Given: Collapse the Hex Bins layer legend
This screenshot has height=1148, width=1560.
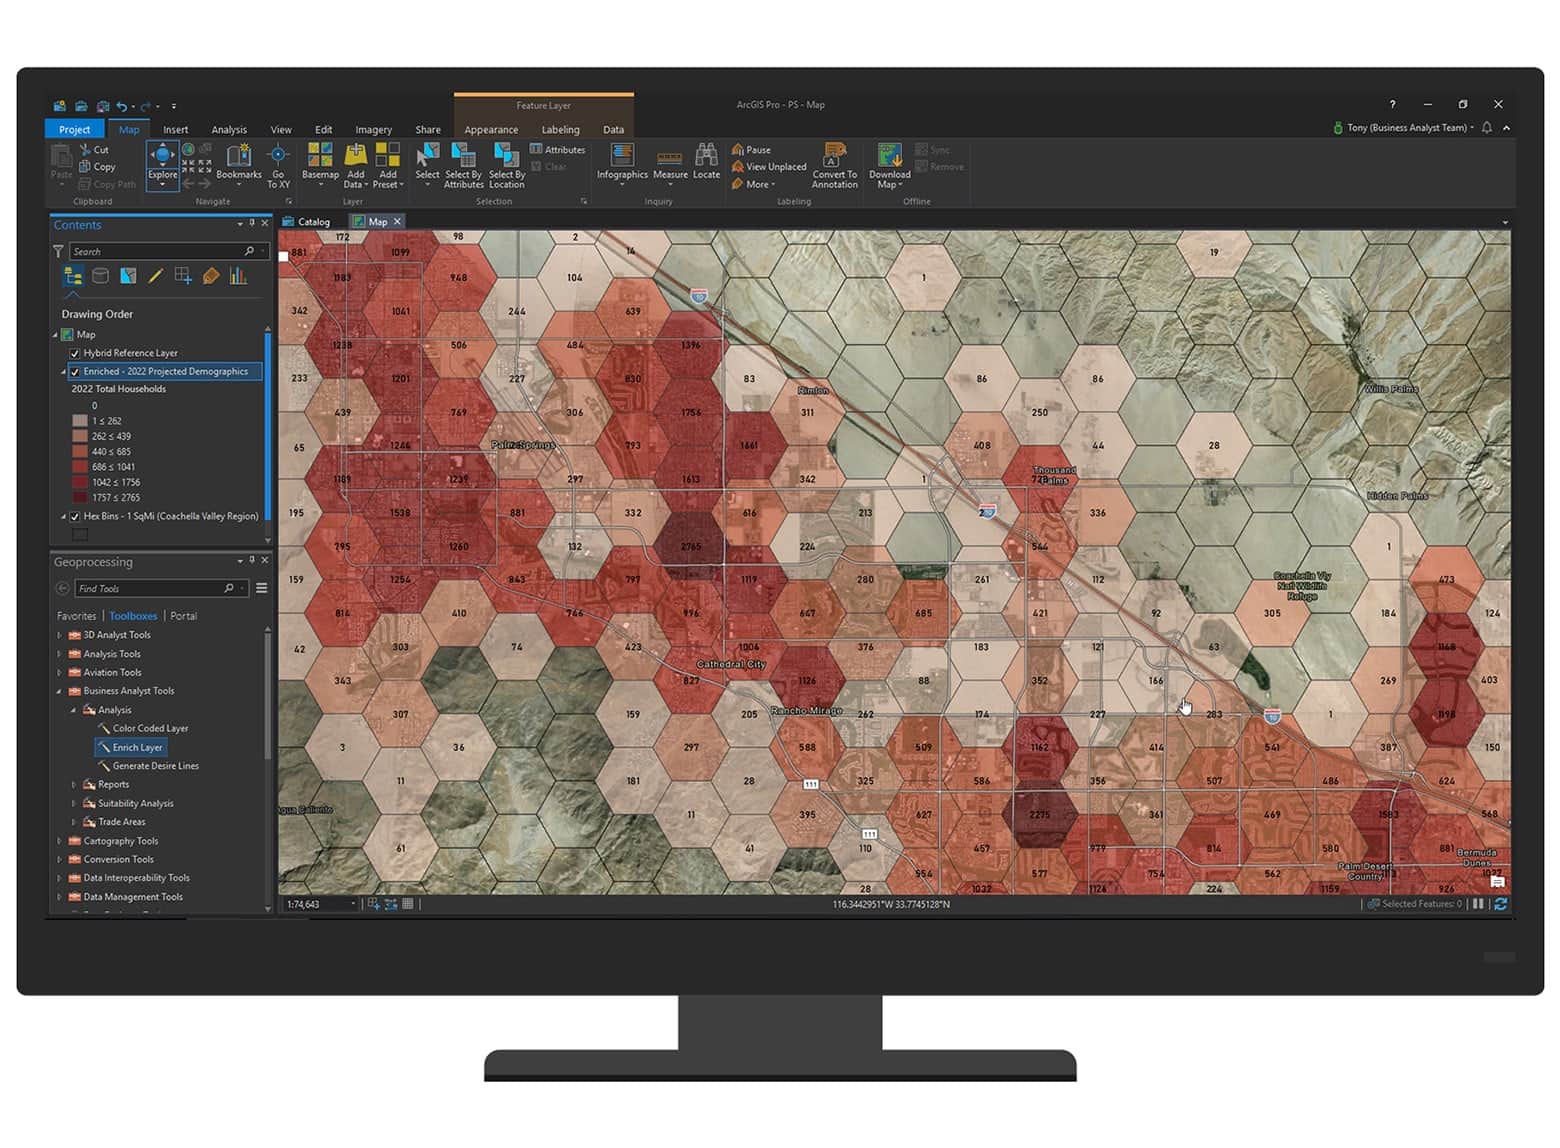Looking at the screenshot, I should coord(63,516).
